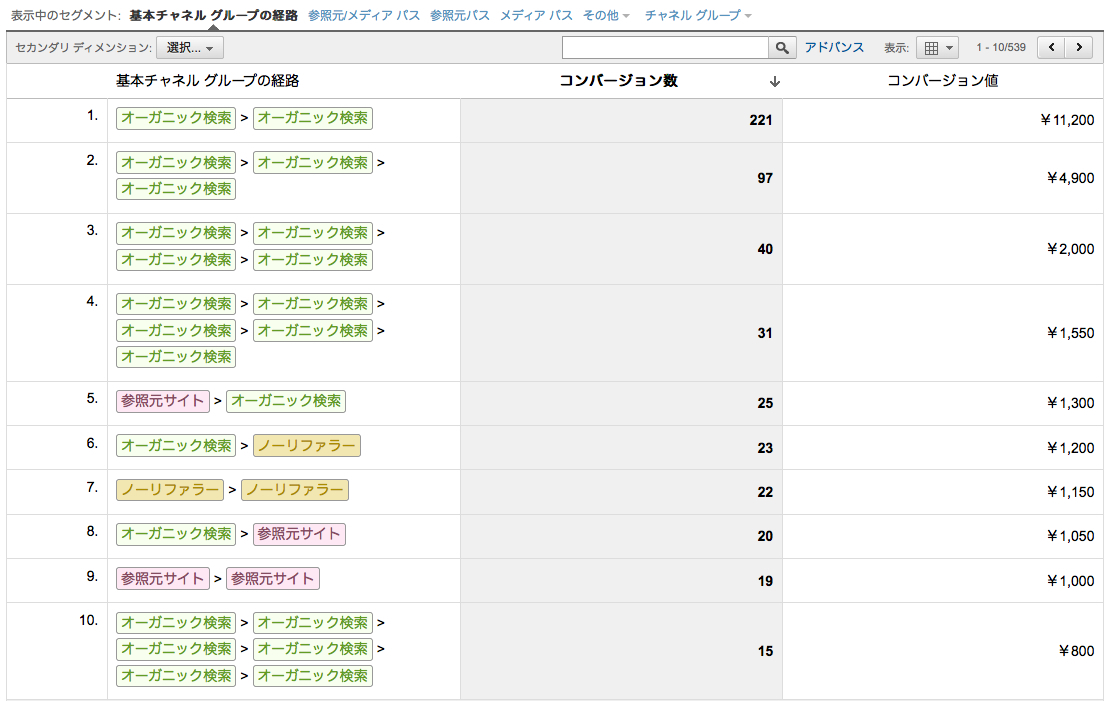Click conversion count 31
This screenshot has height=701, width=1111.
pyautogui.click(x=765, y=332)
